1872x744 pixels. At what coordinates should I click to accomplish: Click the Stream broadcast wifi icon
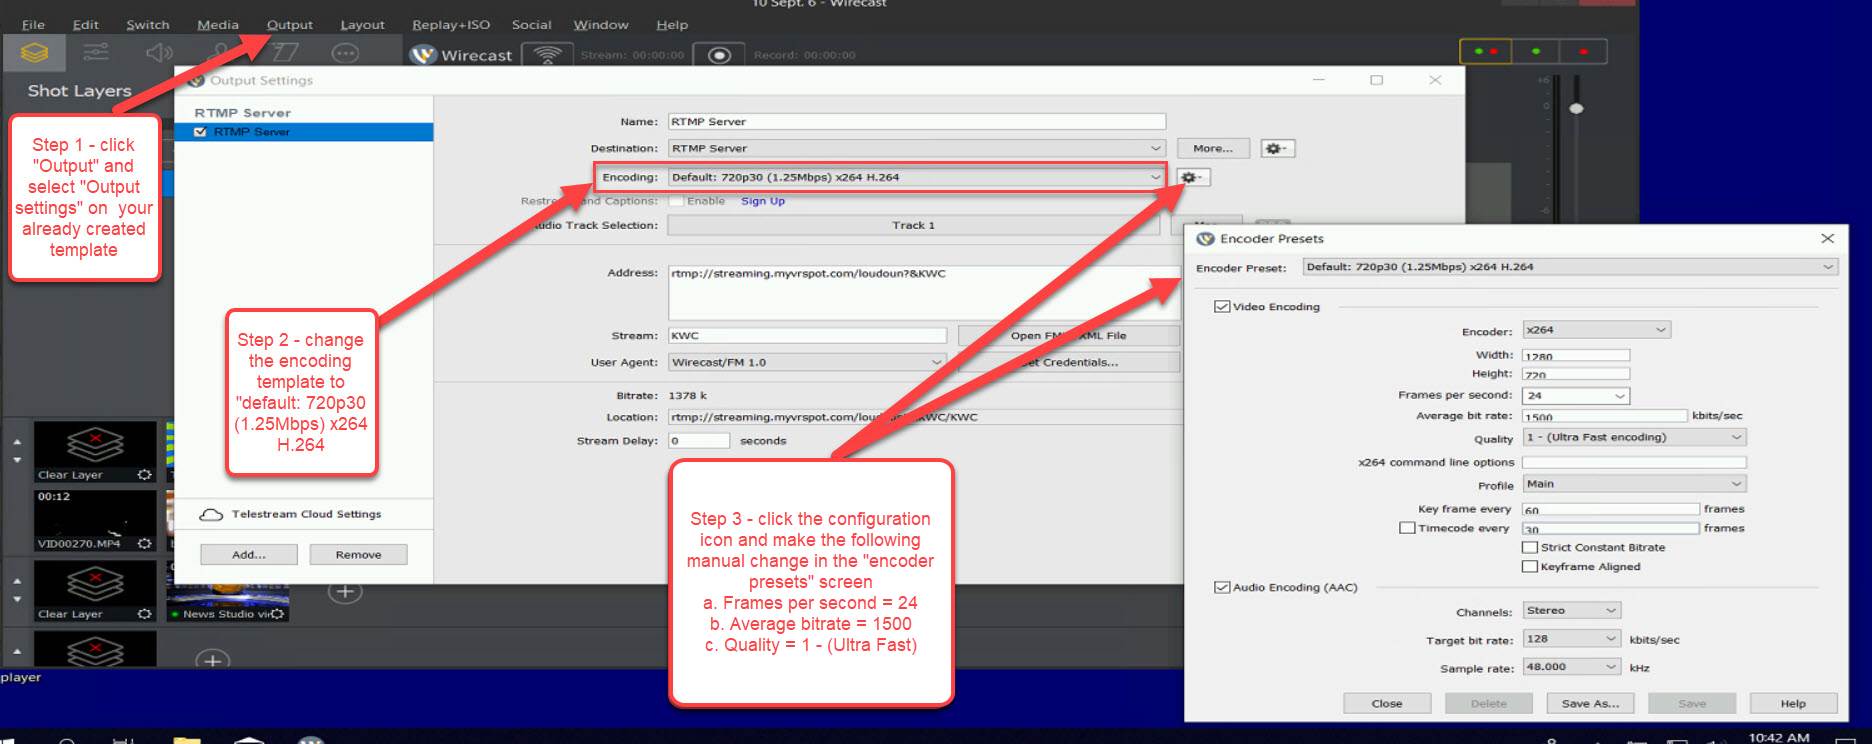[547, 55]
